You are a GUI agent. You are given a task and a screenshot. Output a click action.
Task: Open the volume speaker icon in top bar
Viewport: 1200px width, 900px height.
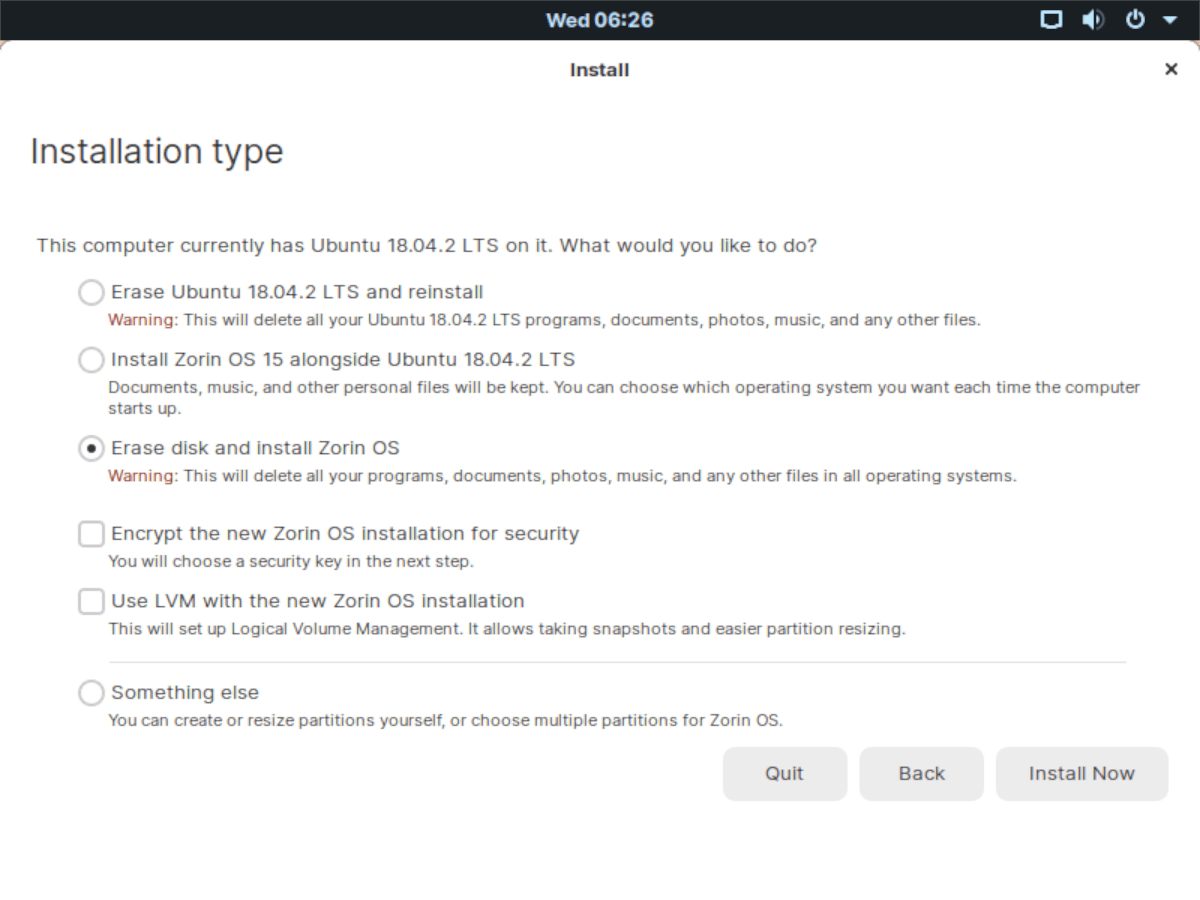pyautogui.click(x=1093, y=19)
